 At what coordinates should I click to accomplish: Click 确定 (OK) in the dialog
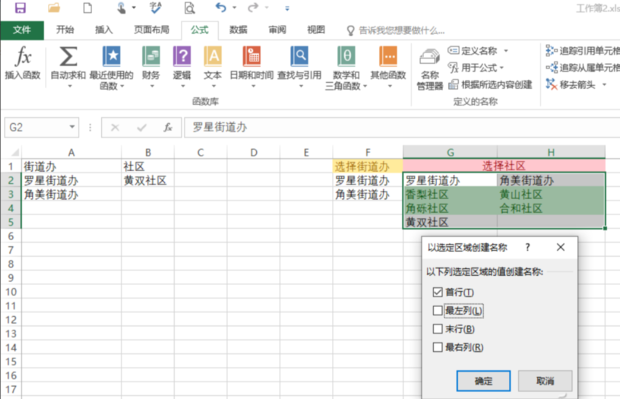coord(483,381)
